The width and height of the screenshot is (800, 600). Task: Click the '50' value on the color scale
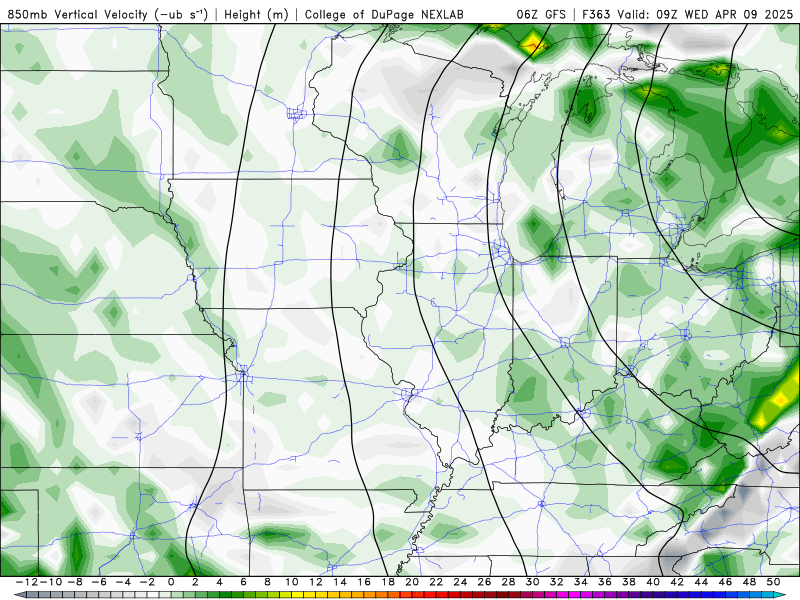point(773,582)
